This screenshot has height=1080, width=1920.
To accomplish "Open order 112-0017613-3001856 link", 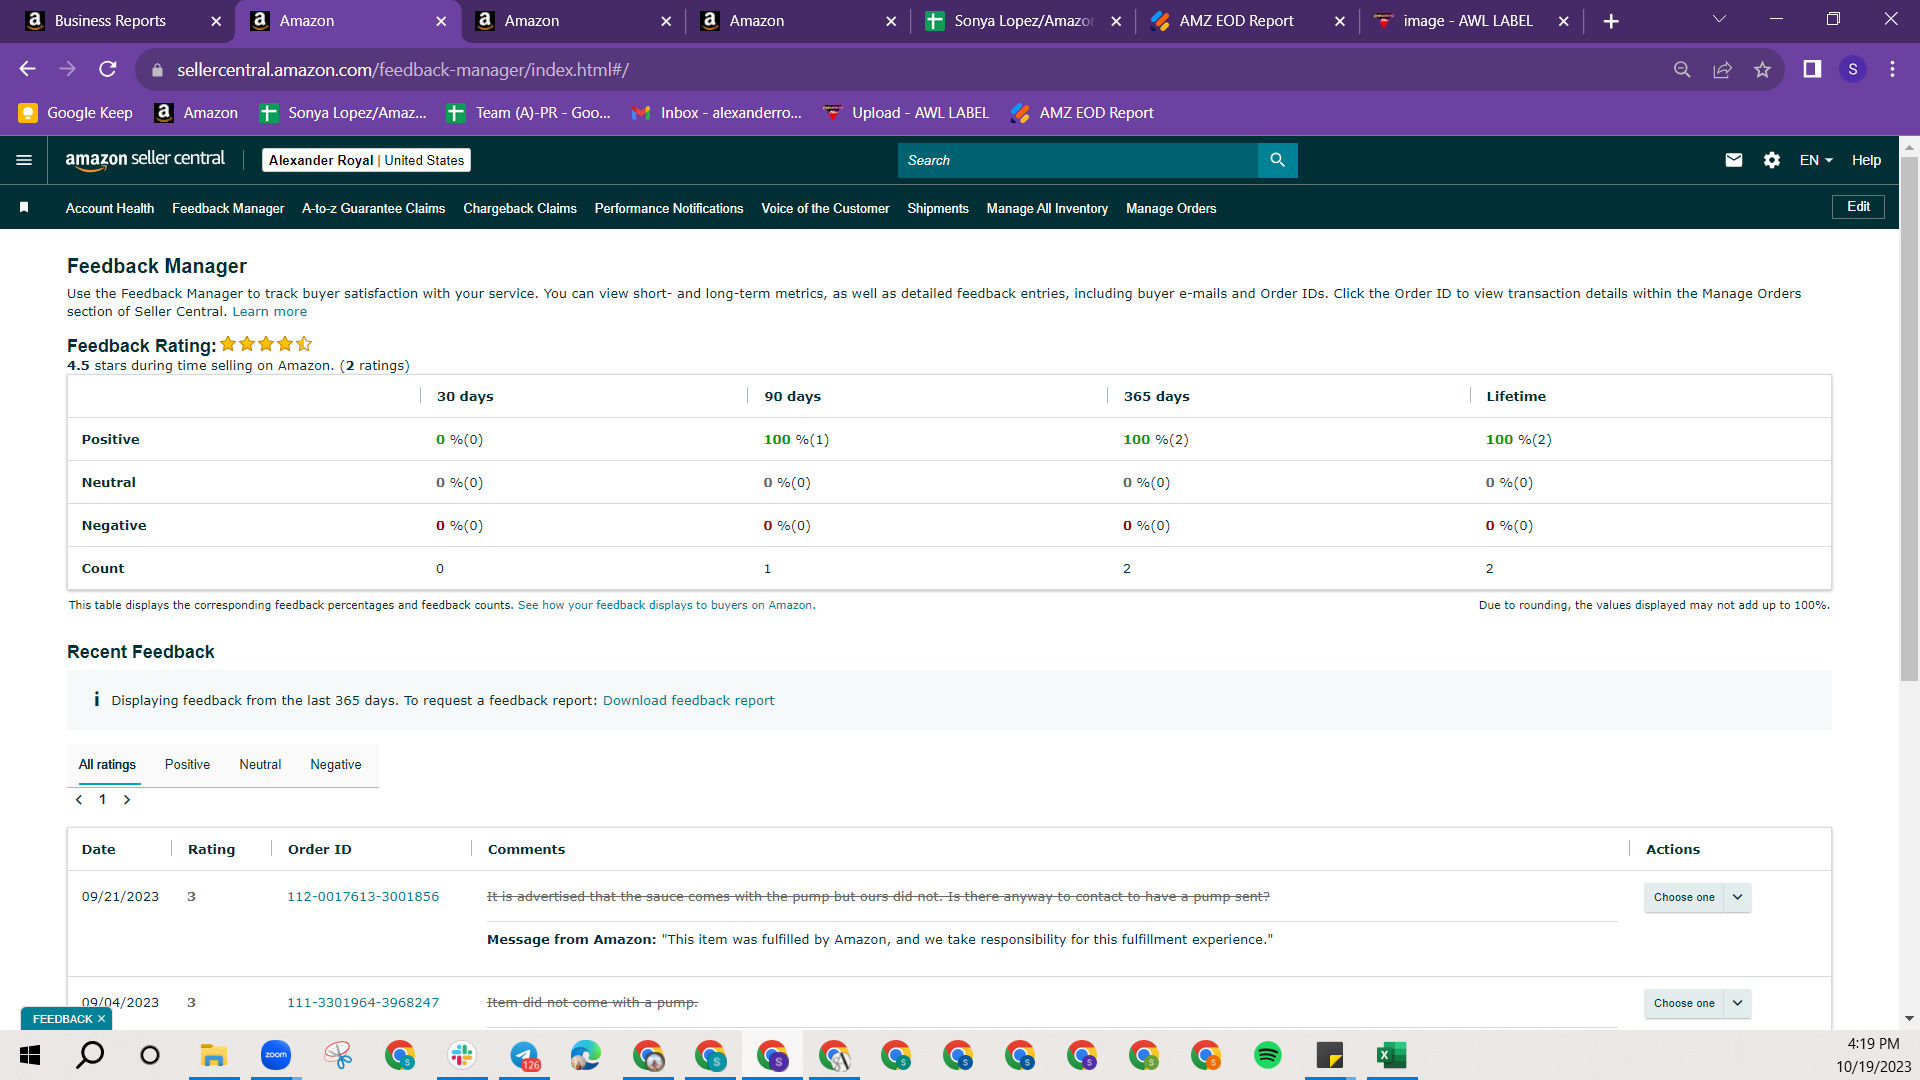I will (363, 897).
